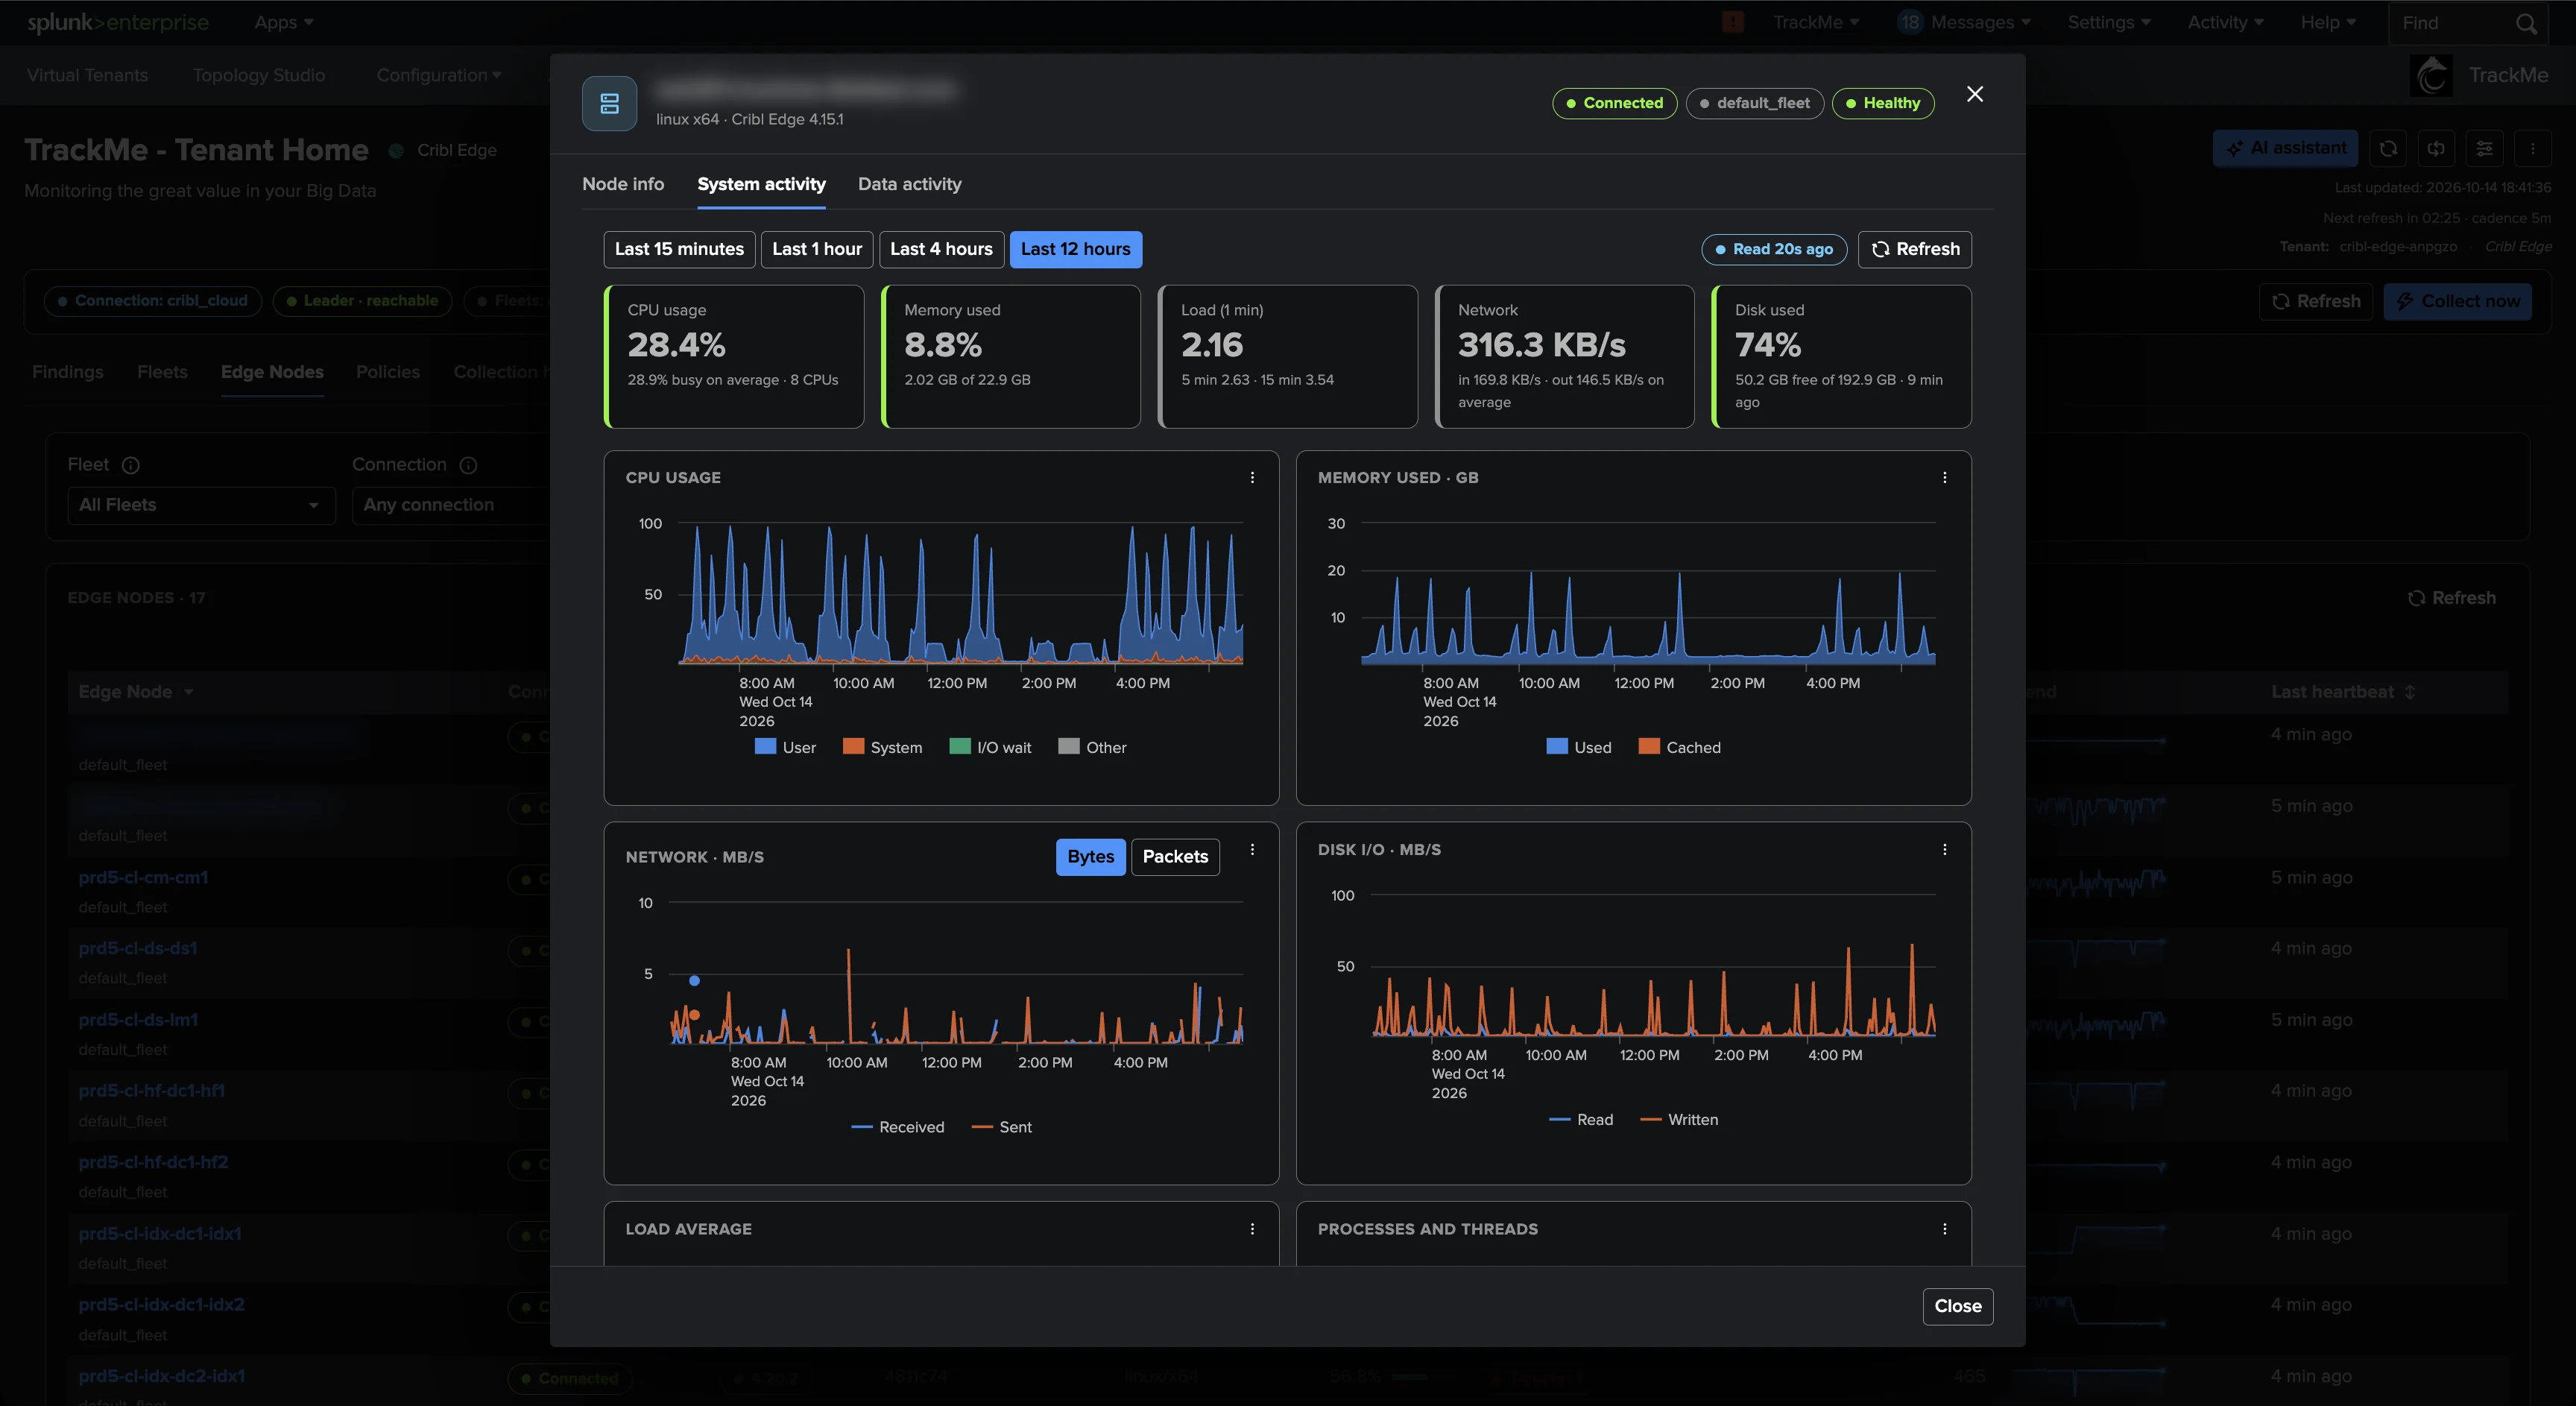Image resolution: width=2576 pixels, height=1406 pixels.
Task: Open the prd5-cl-cm-cm1 edge node link
Action: [x=143, y=877]
